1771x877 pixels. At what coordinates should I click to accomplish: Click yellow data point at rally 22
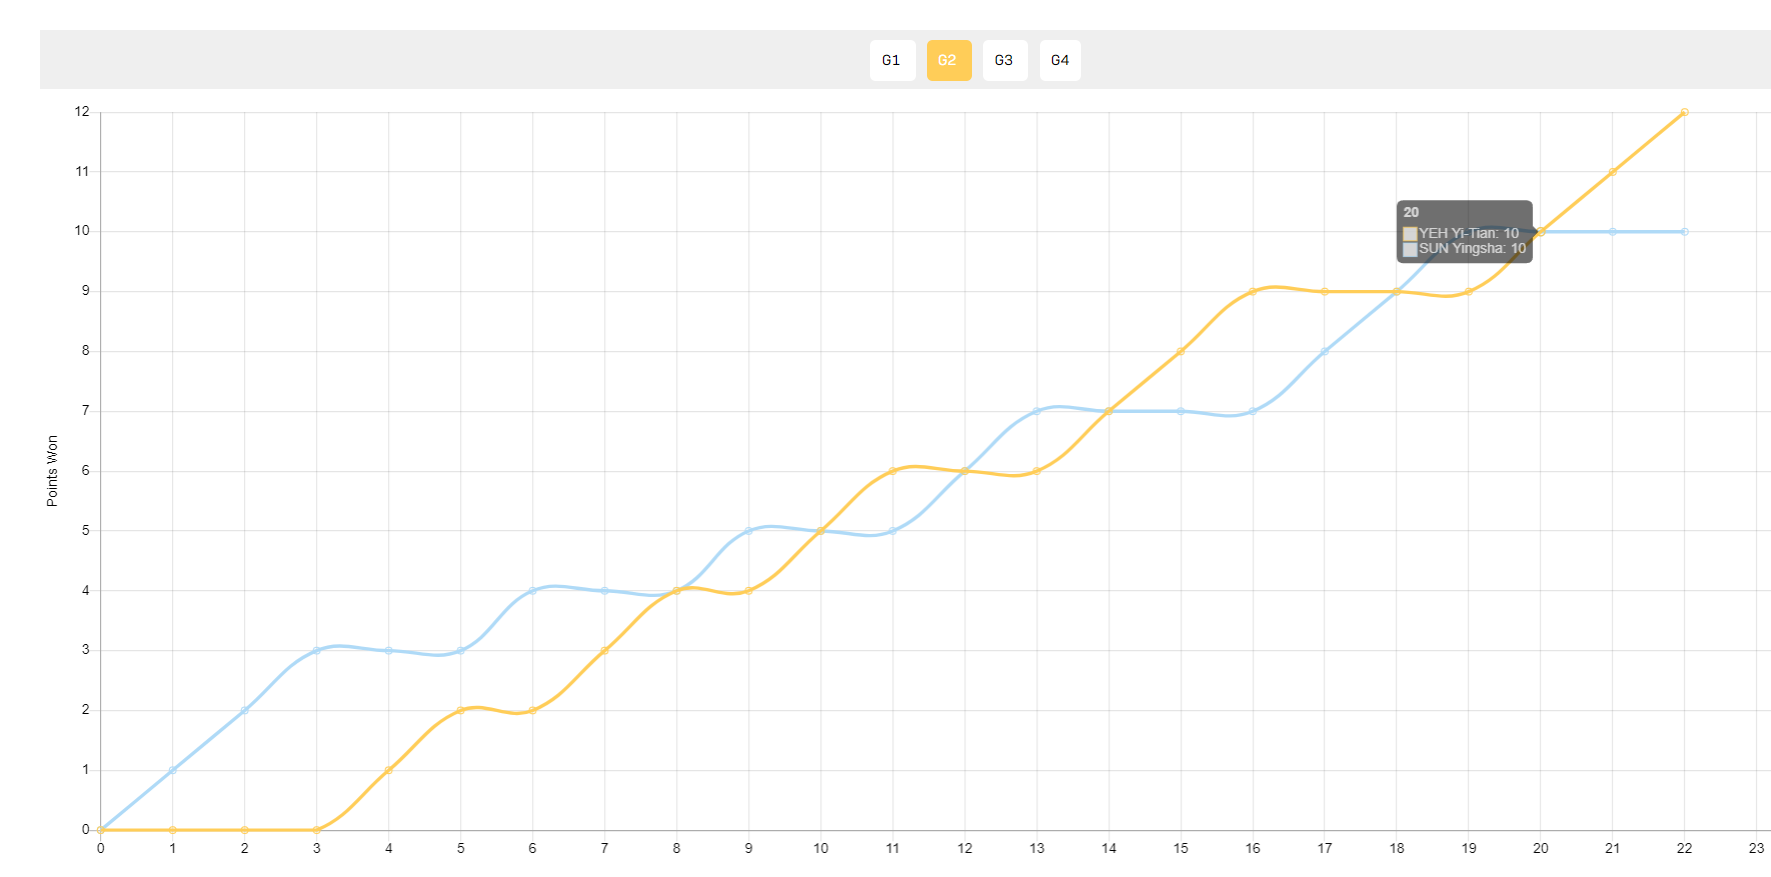tap(1685, 112)
